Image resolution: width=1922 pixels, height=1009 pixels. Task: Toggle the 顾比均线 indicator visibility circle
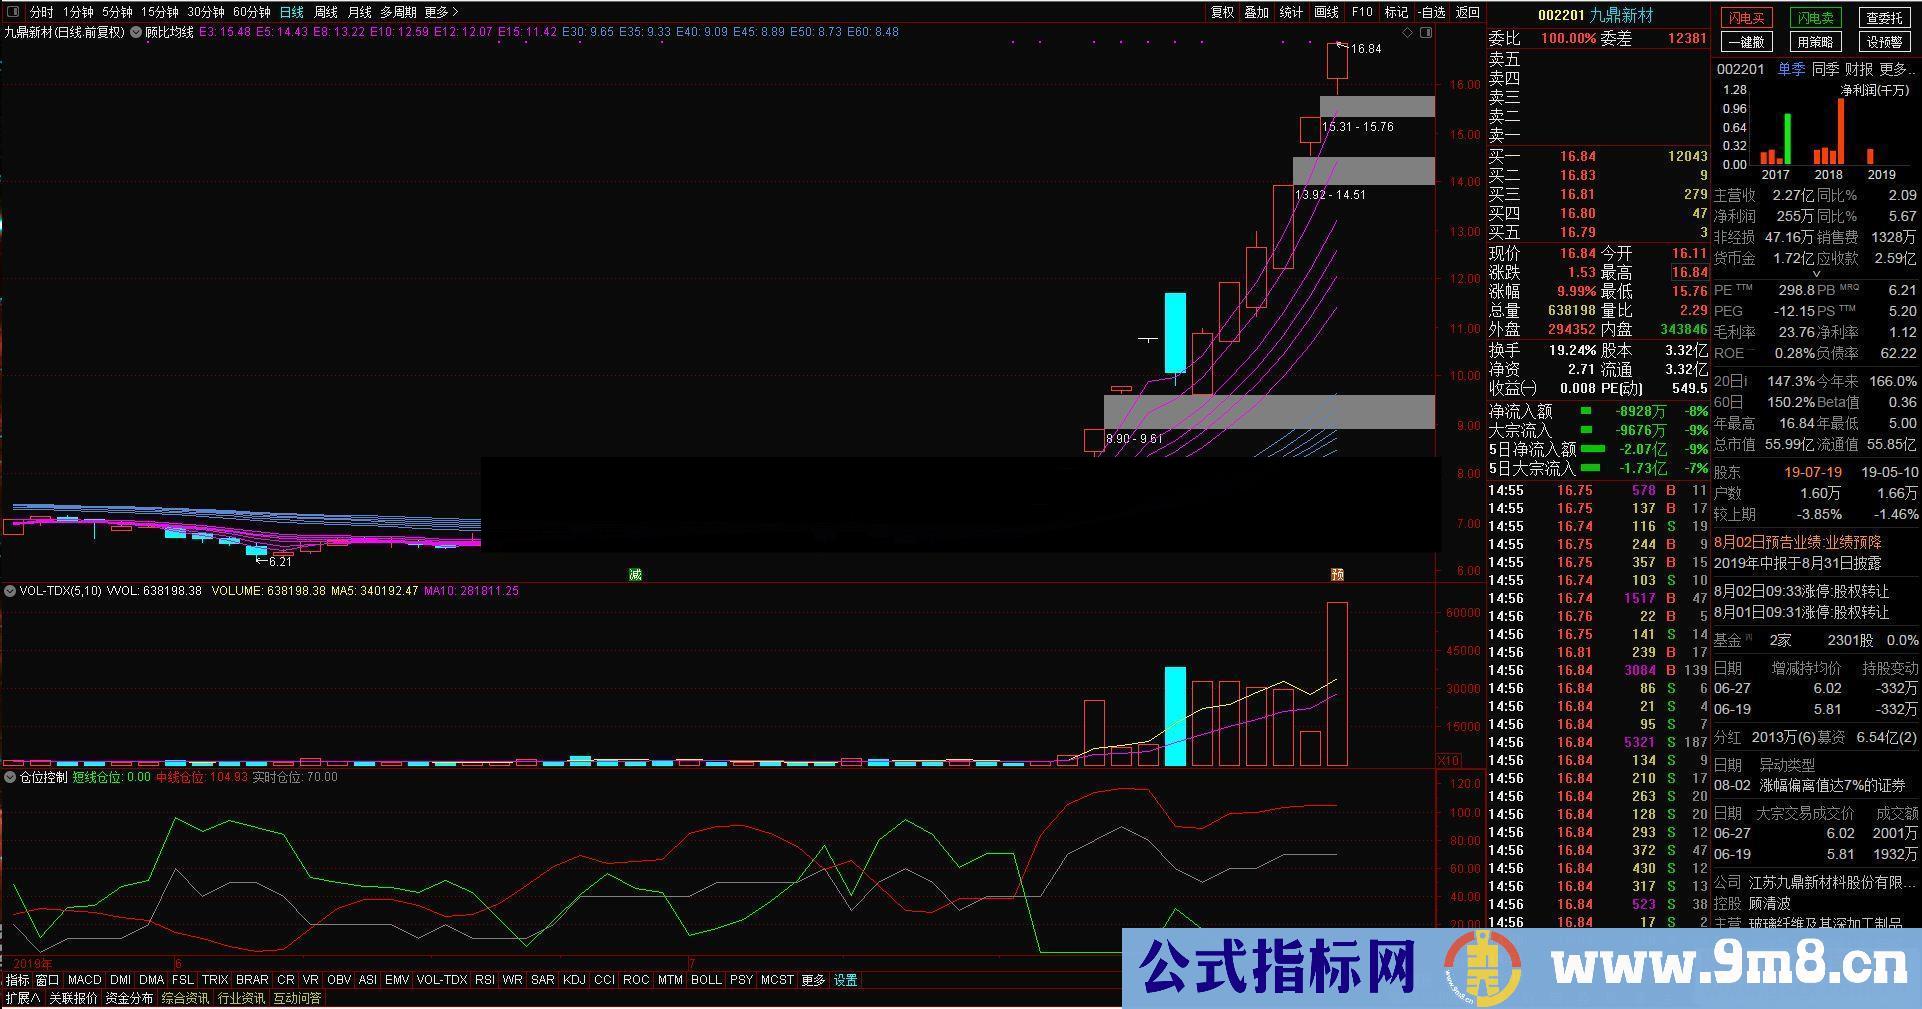point(137,32)
